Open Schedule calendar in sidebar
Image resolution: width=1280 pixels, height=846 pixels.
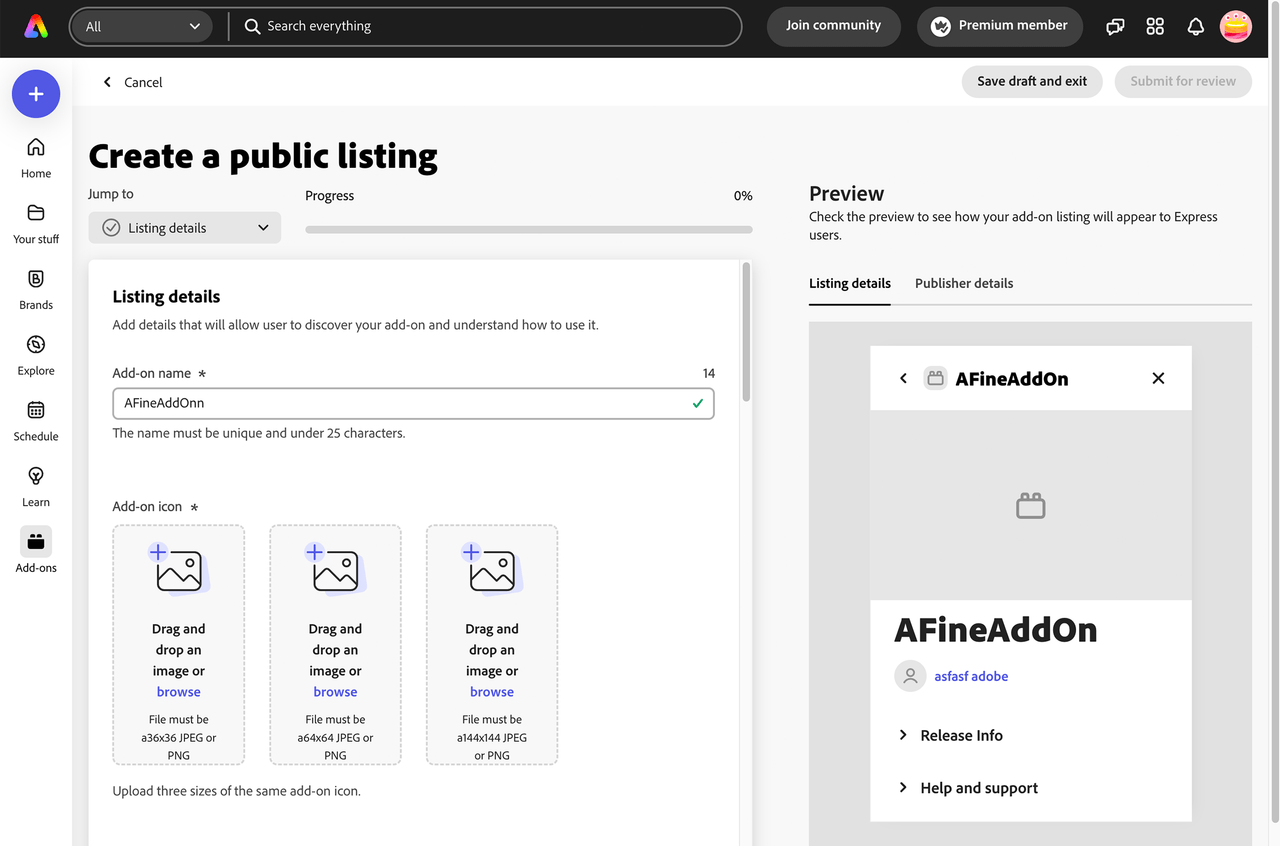pyautogui.click(x=36, y=421)
